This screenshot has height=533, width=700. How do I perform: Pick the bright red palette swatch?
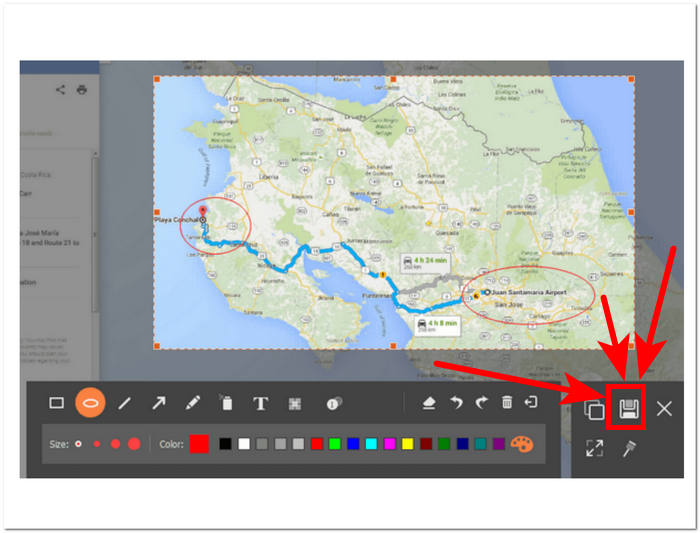pyautogui.click(x=317, y=444)
